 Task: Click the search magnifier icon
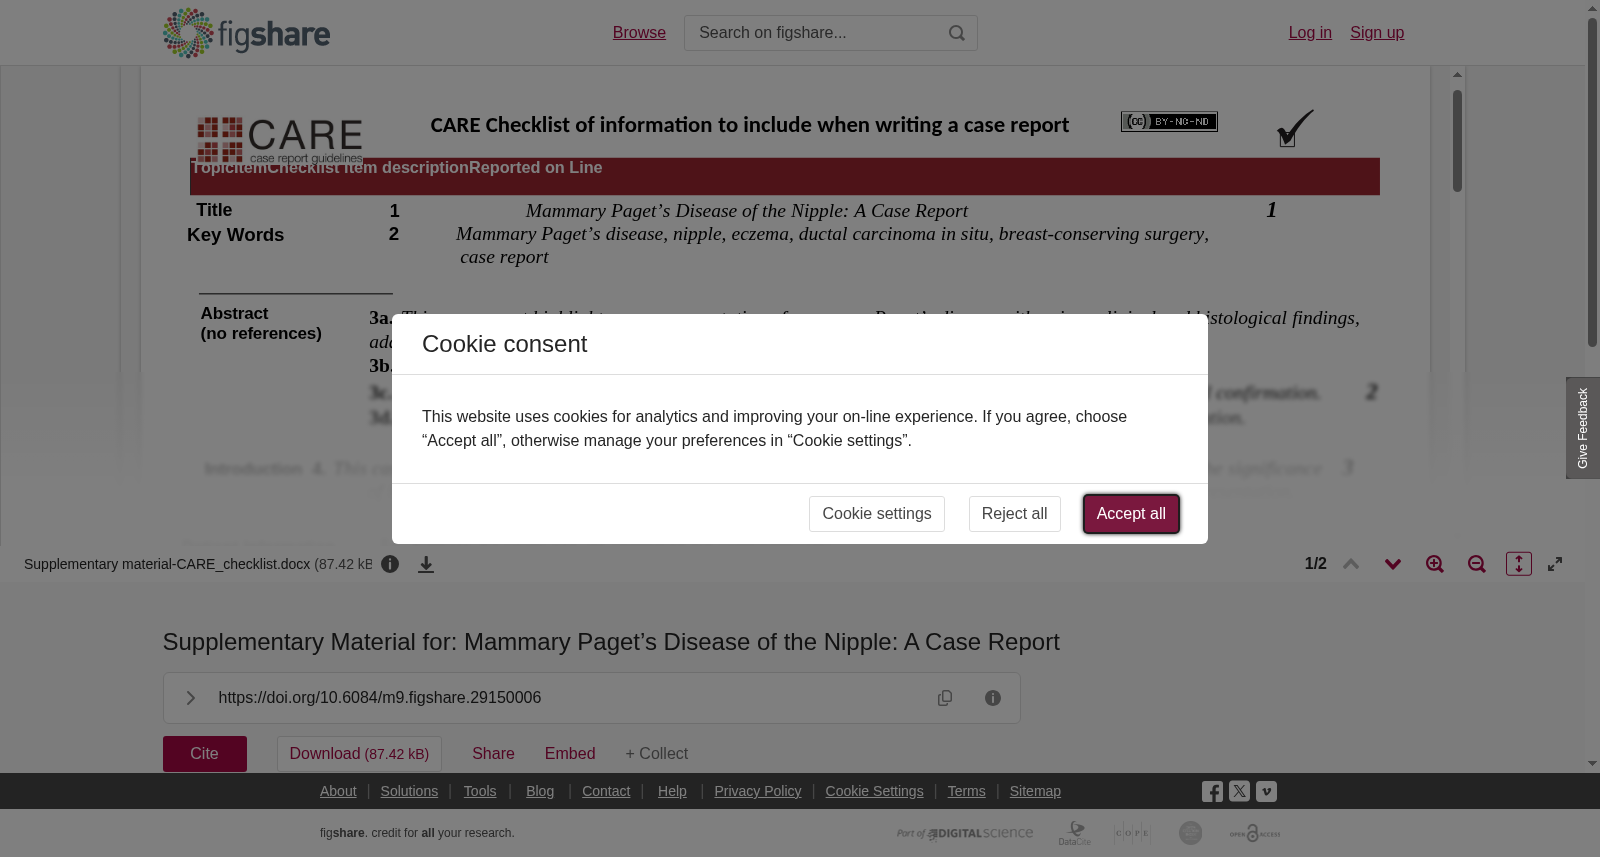(957, 33)
